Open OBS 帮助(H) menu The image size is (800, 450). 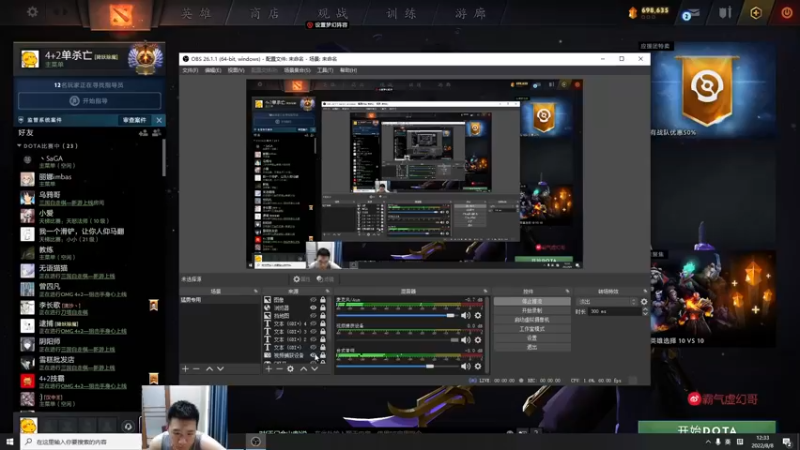348,70
